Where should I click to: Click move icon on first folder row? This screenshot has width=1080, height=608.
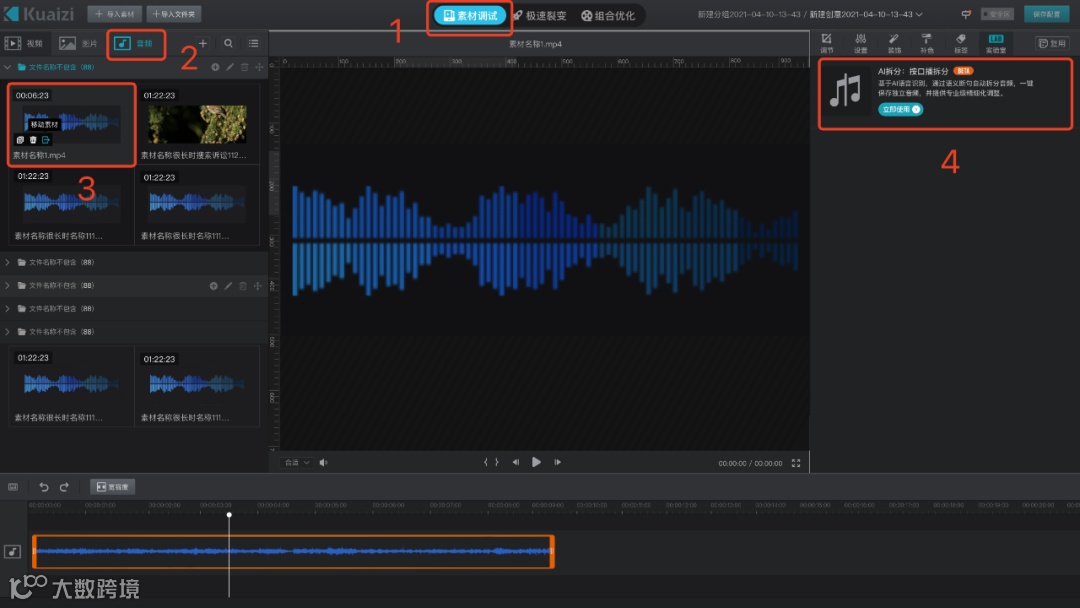coord(259,67)
